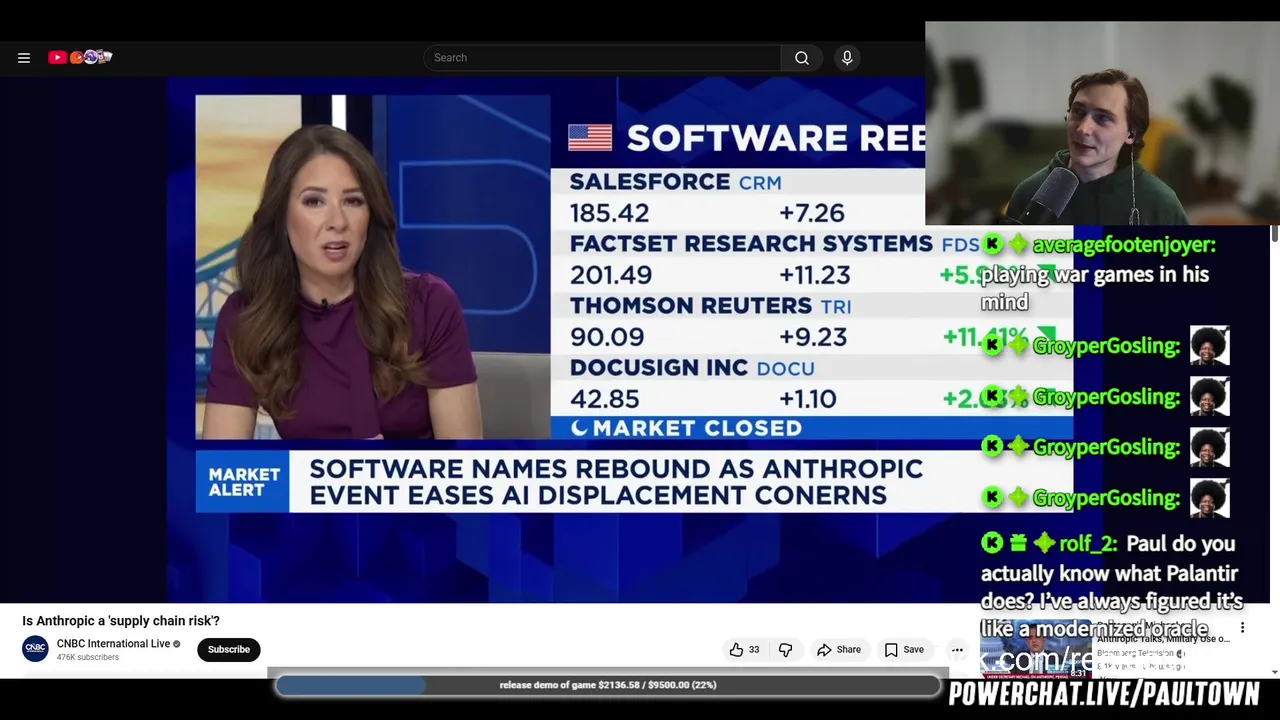1280x720 pixels.
Task: Click rolf_2 chat username
Action: point(1088,544)
